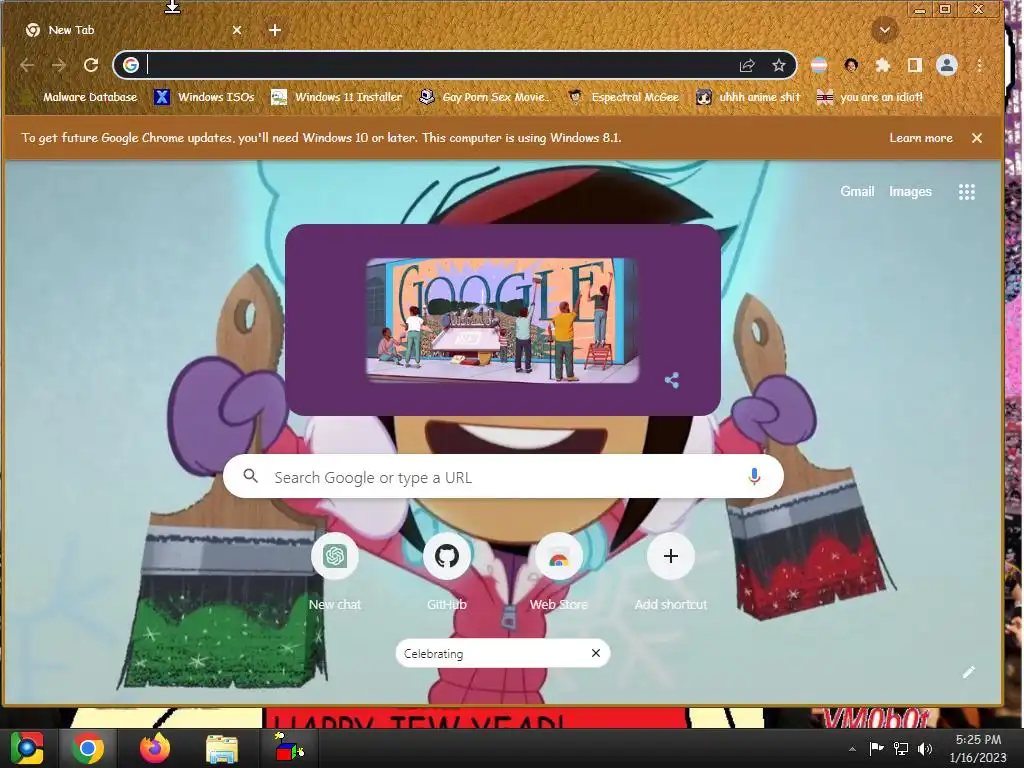The width and height of the screenshot is (1024, 768).
Task: Share this page icon in address bar
Action: (x=747, y=65)
